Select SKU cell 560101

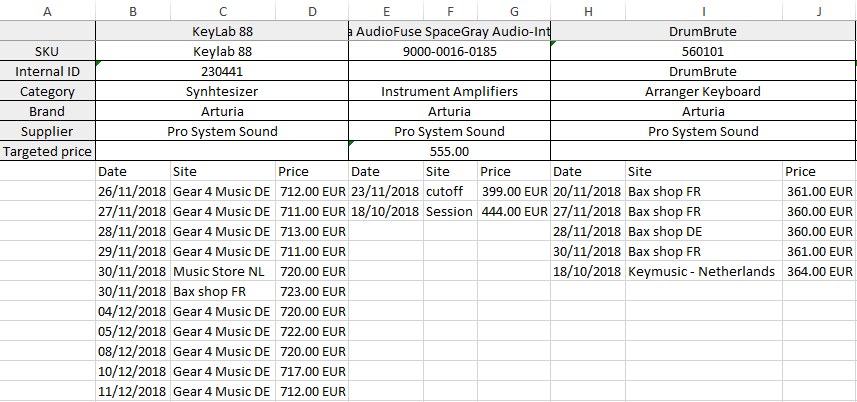703,51
